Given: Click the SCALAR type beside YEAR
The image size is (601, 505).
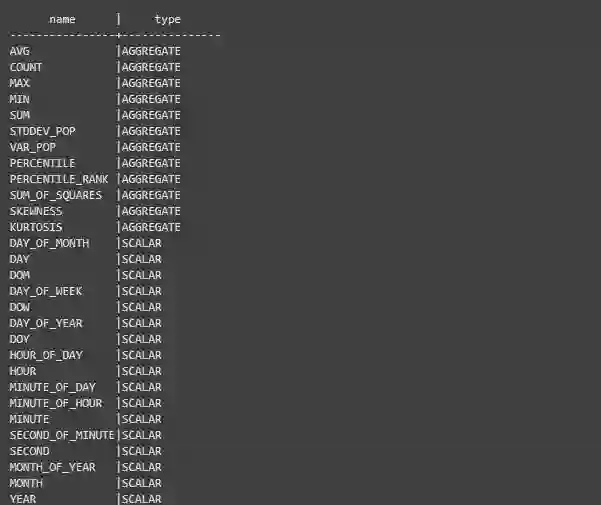Looking at the screenshot, I should point(141,499).
